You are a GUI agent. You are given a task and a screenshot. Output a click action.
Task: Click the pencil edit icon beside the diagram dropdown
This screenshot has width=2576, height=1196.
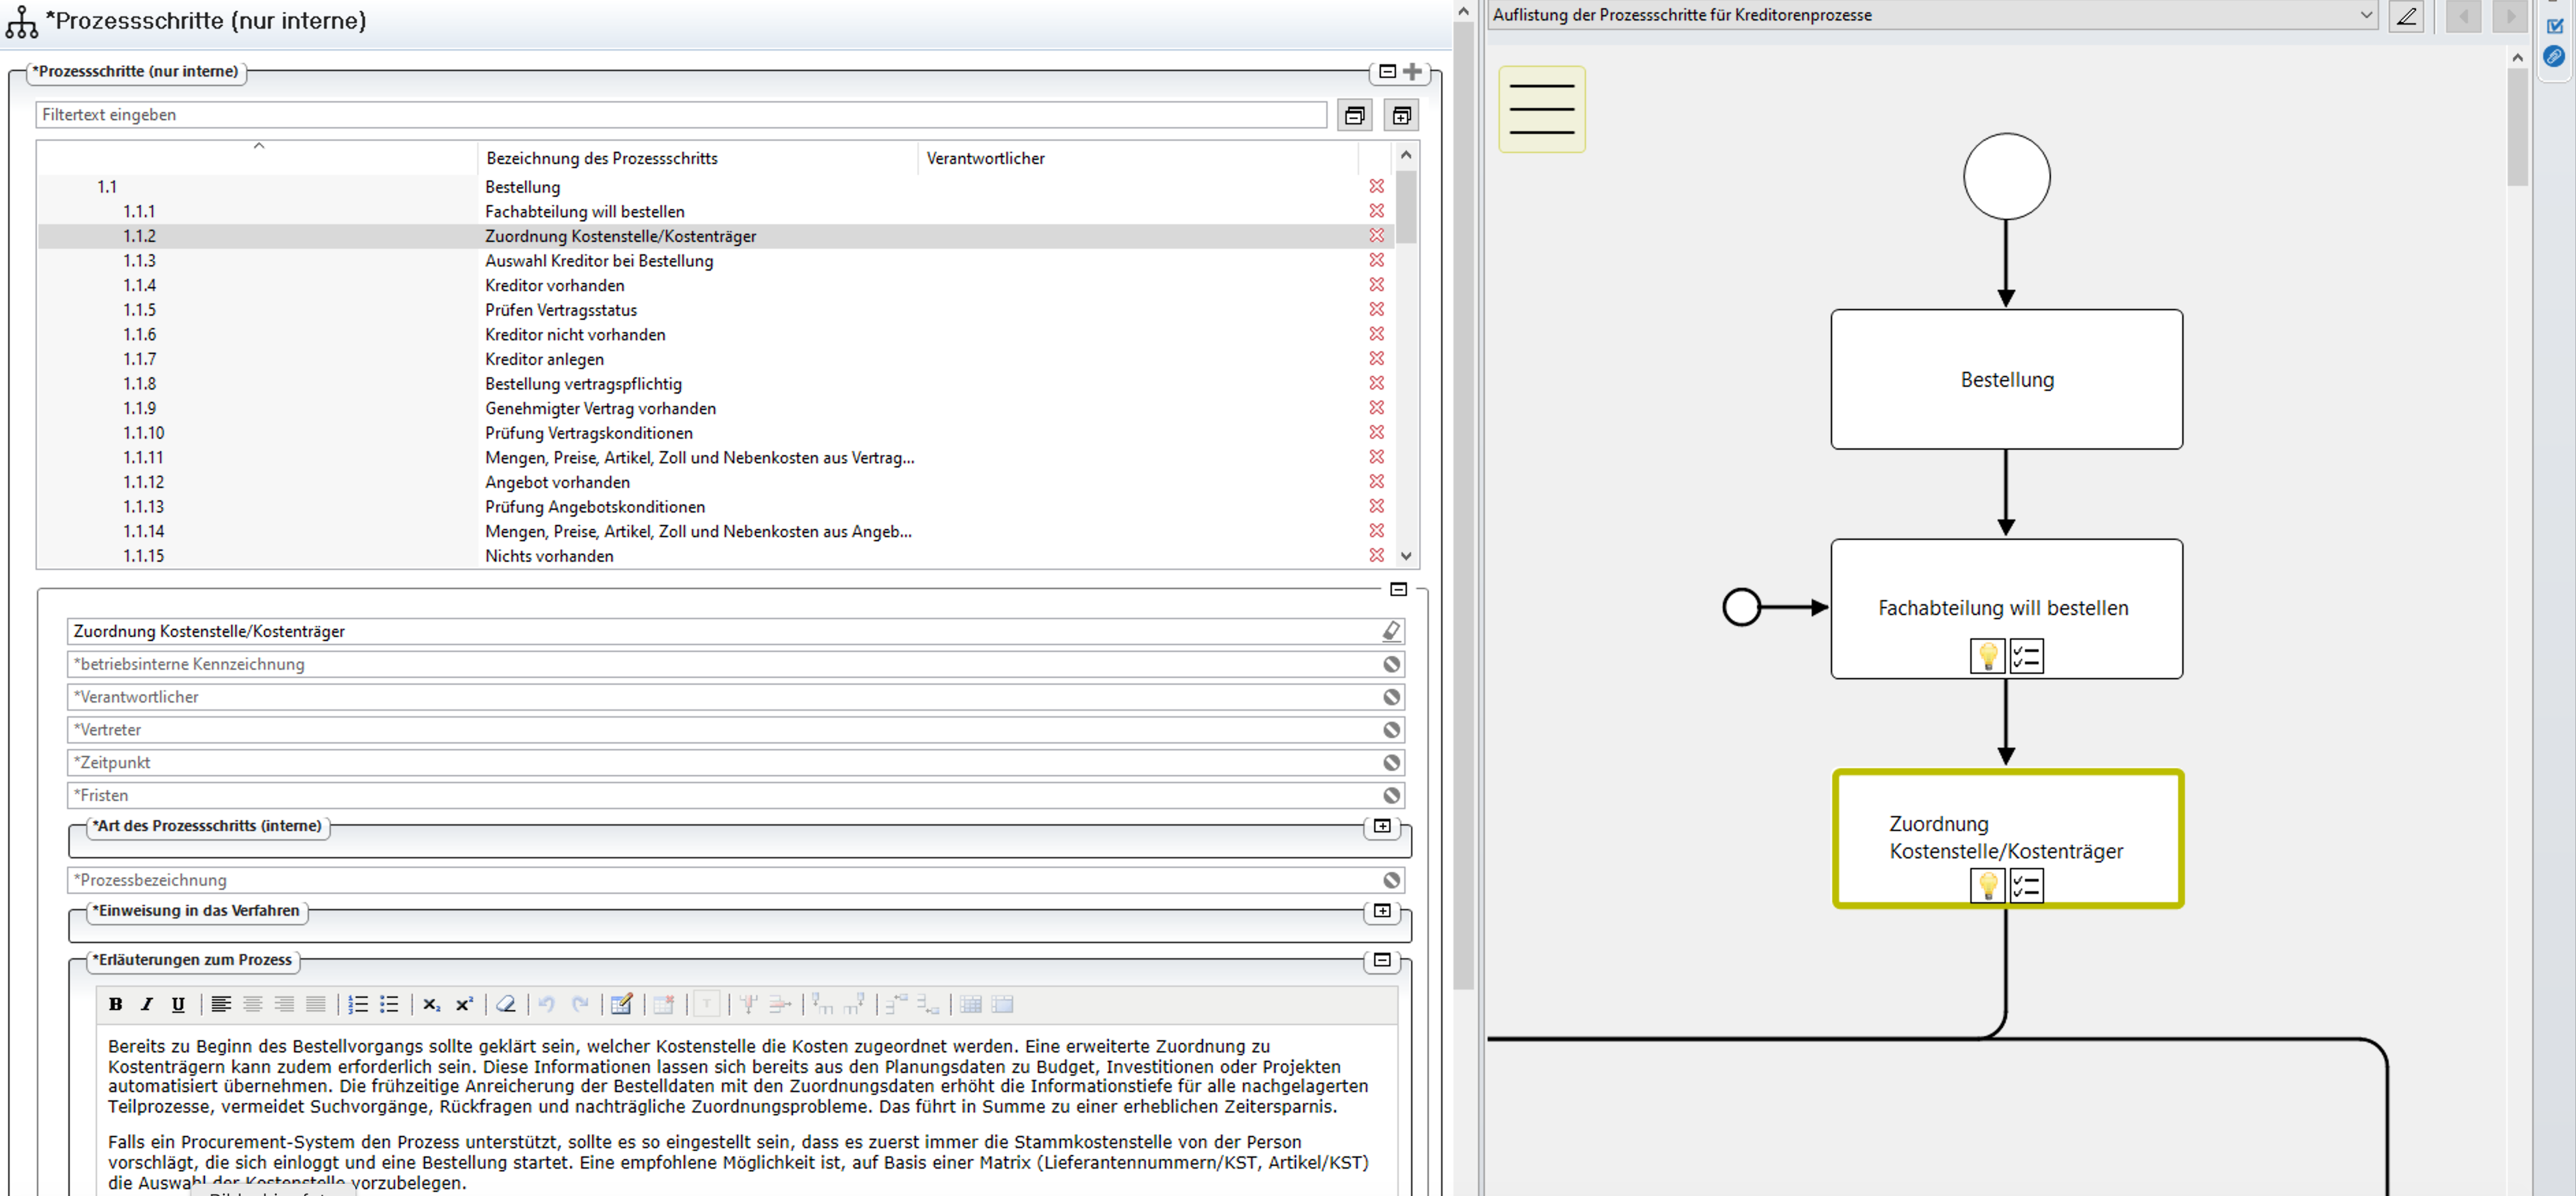2406,16
